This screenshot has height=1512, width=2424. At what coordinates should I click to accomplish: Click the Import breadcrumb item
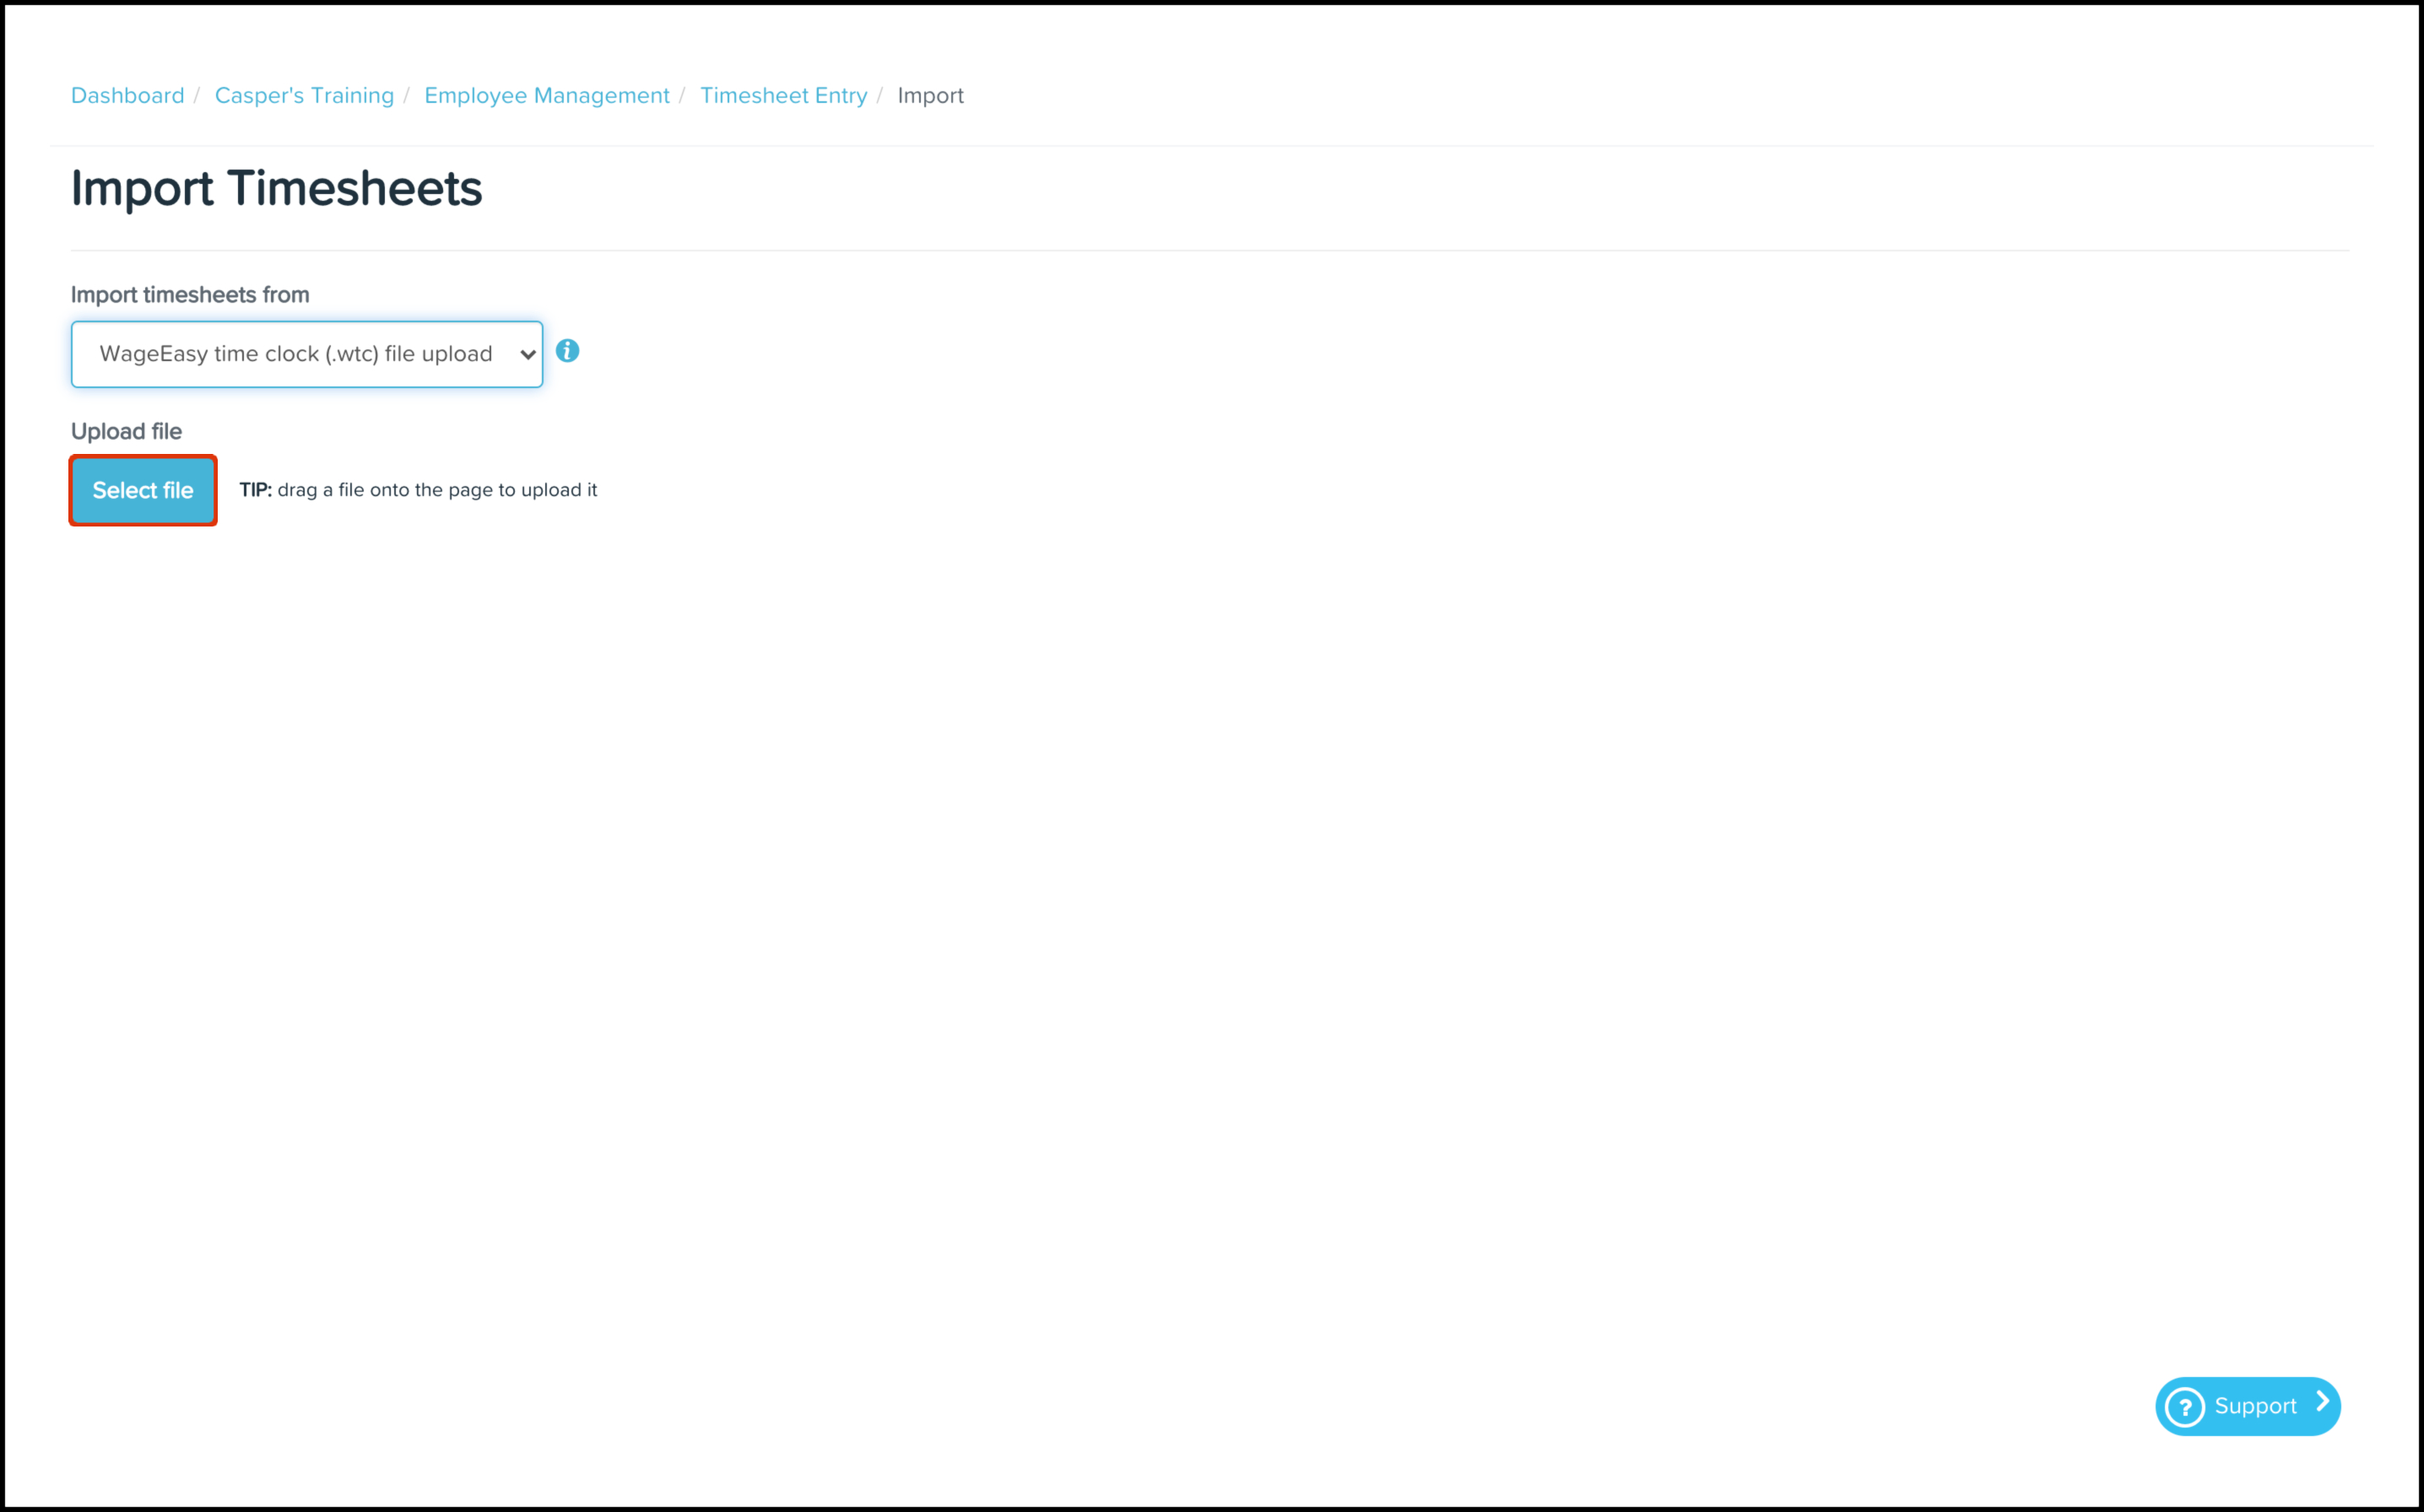click(930, 96)
